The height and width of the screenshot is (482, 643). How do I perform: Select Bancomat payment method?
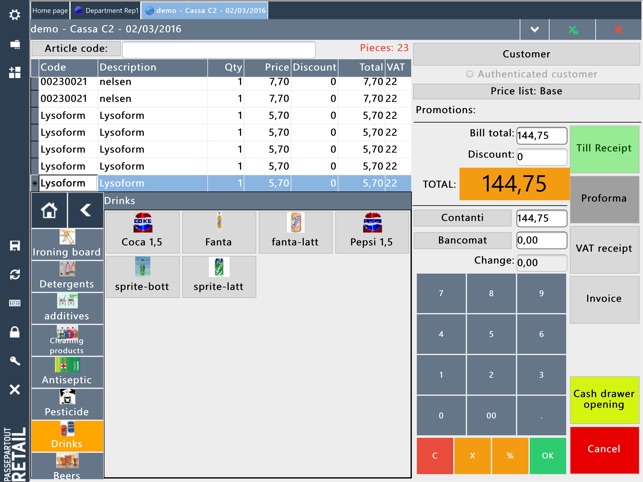(x=463, y=240)
